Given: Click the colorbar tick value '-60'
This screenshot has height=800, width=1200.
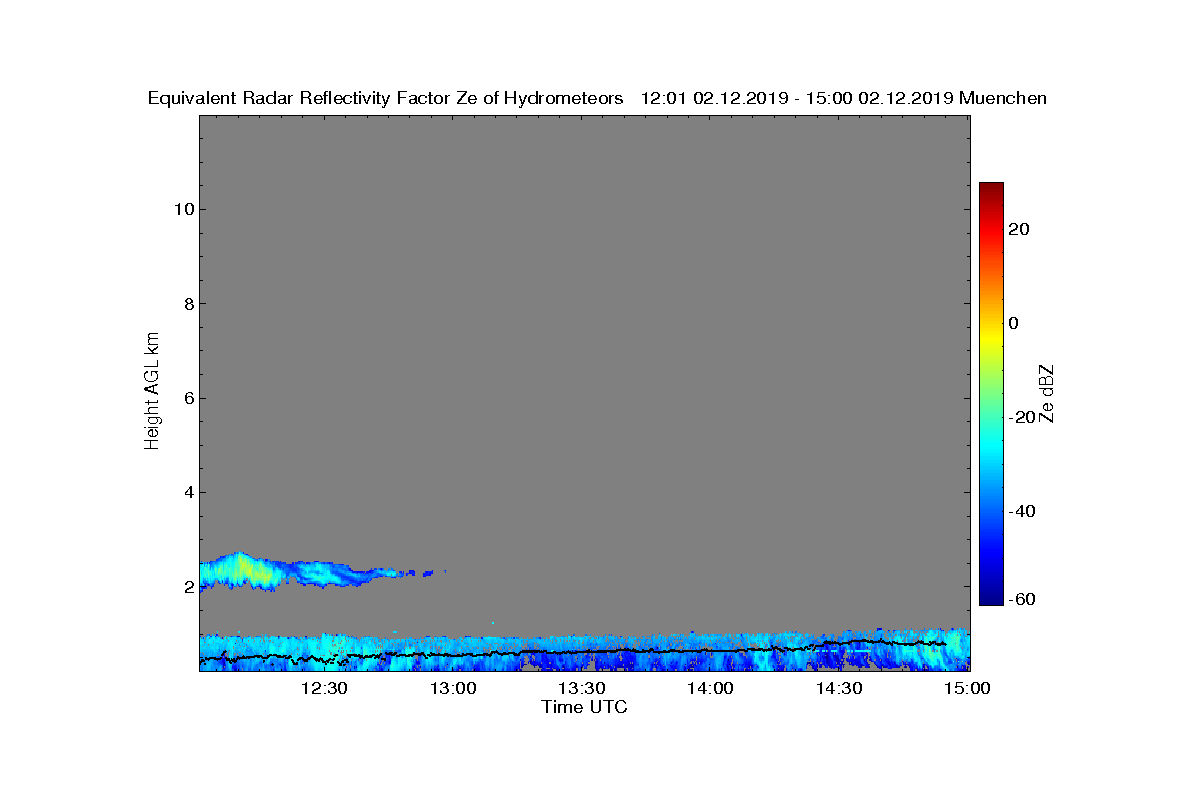Looking at the screenshot, I should (x=1020, y=599).
